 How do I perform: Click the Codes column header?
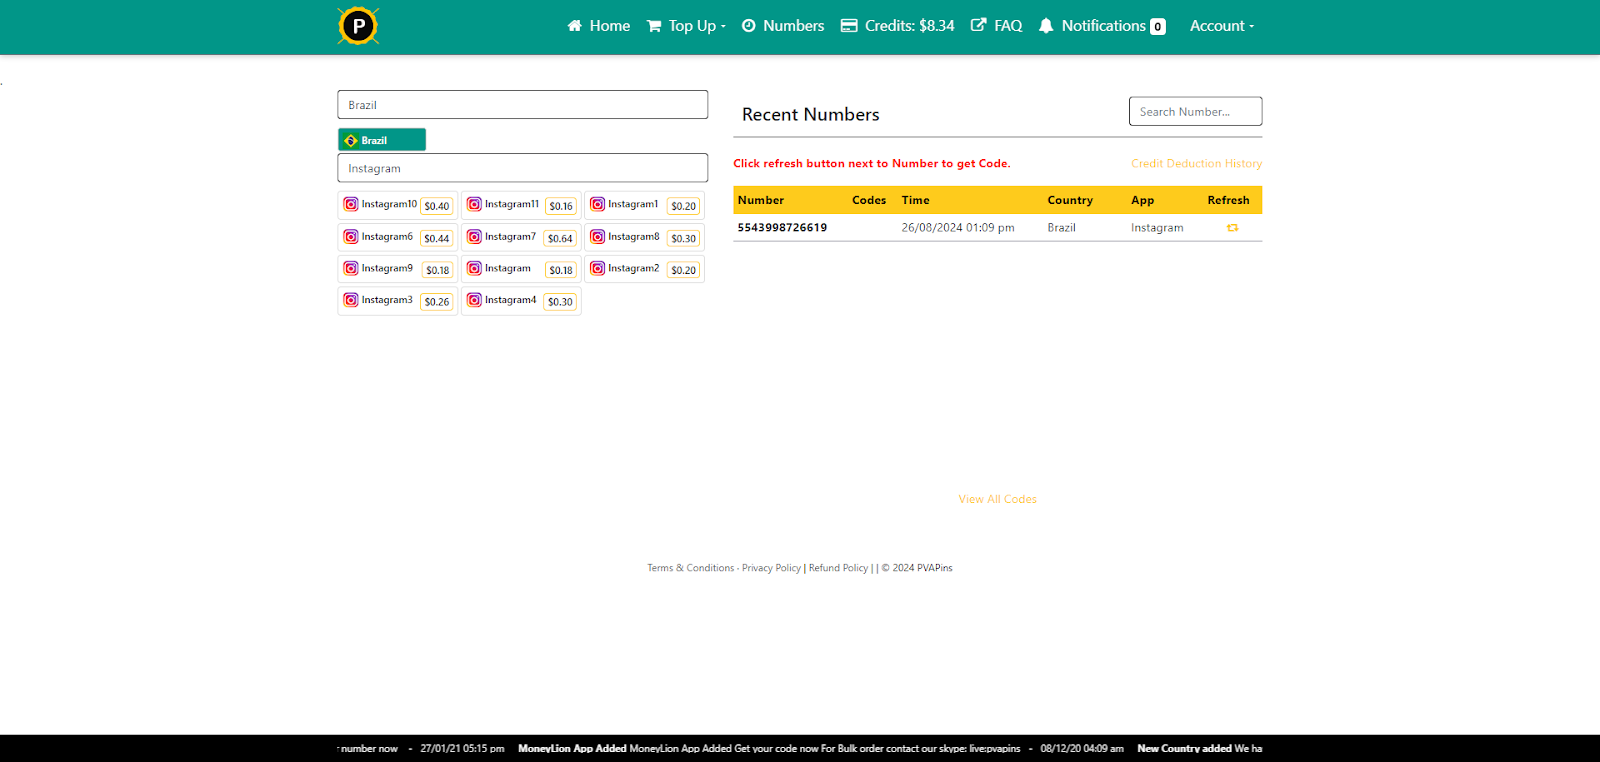pyautogui.click(x=869, y=200)
